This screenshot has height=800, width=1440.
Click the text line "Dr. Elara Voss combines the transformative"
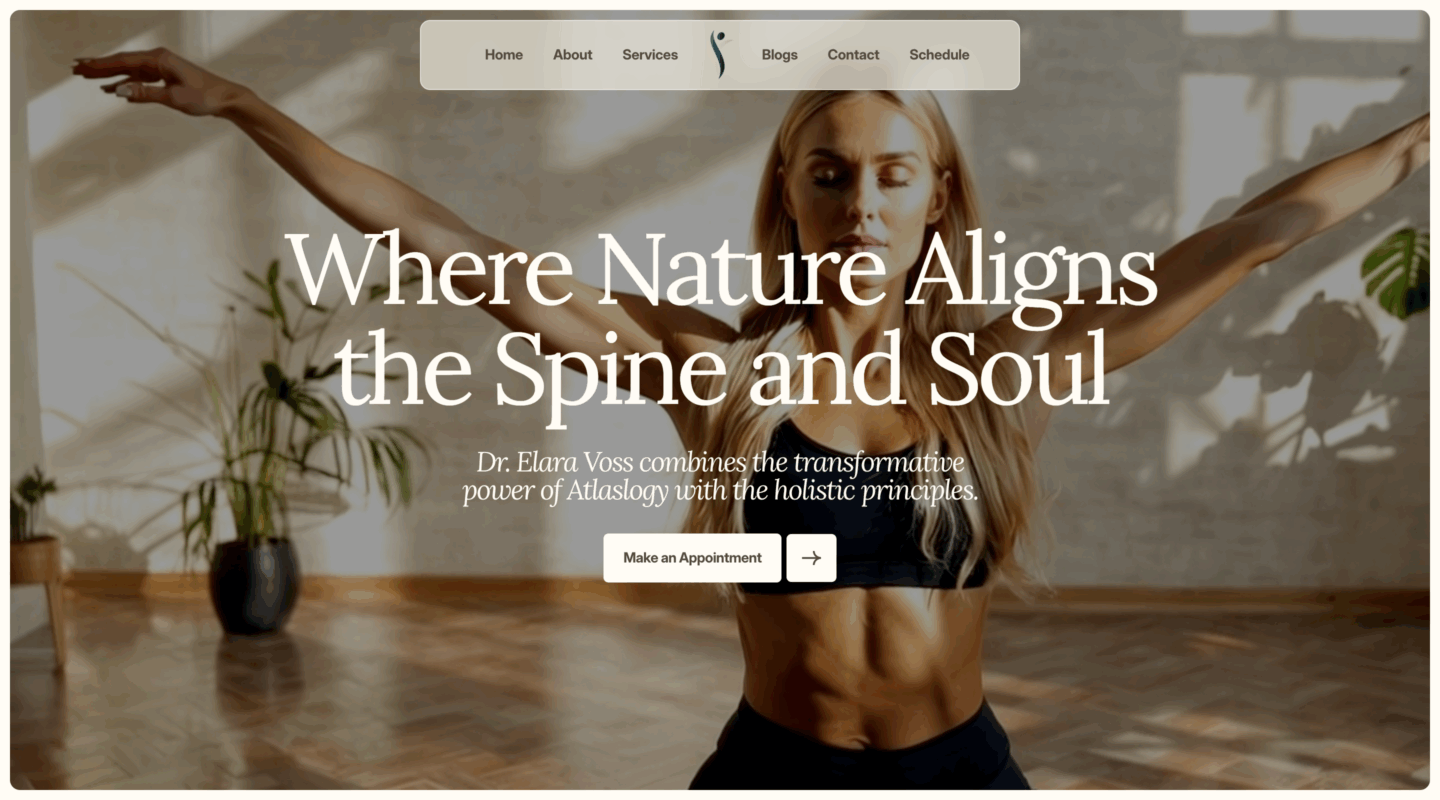click(x=720, y=463)
